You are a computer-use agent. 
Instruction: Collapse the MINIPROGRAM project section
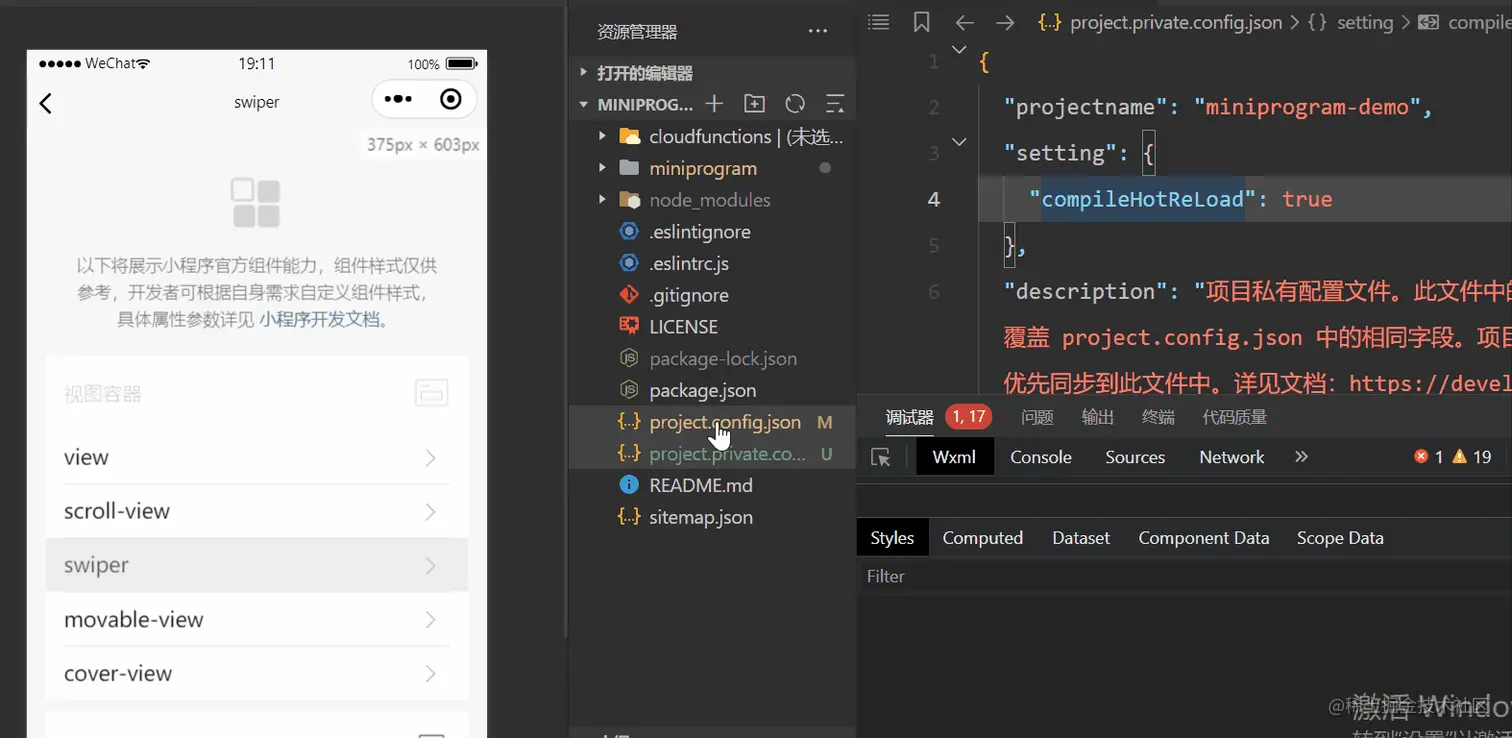[584, 104]
